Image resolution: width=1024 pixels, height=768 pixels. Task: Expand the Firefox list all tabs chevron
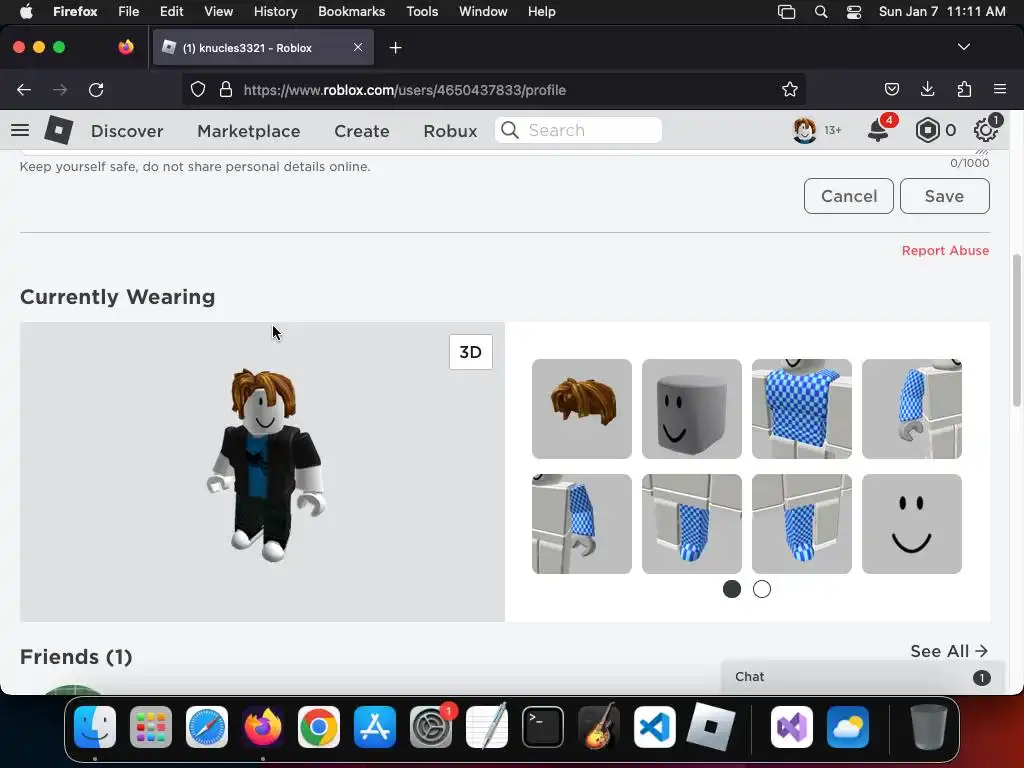pos(963,47)
